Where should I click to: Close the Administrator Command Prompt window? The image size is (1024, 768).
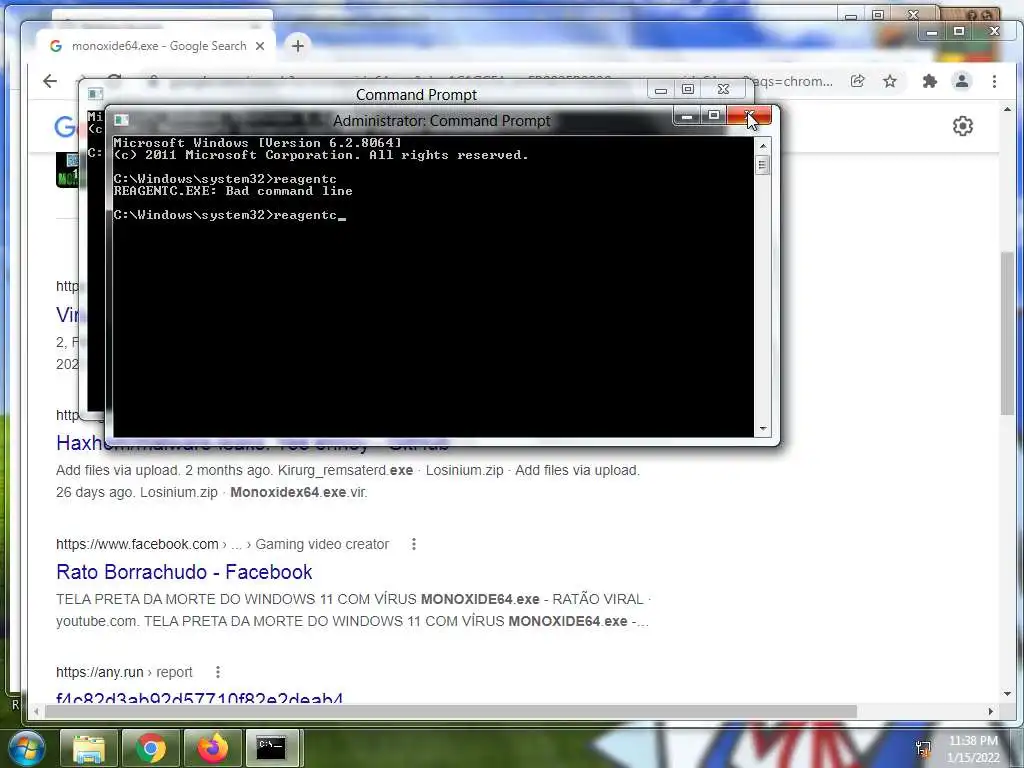click(749, 116)
